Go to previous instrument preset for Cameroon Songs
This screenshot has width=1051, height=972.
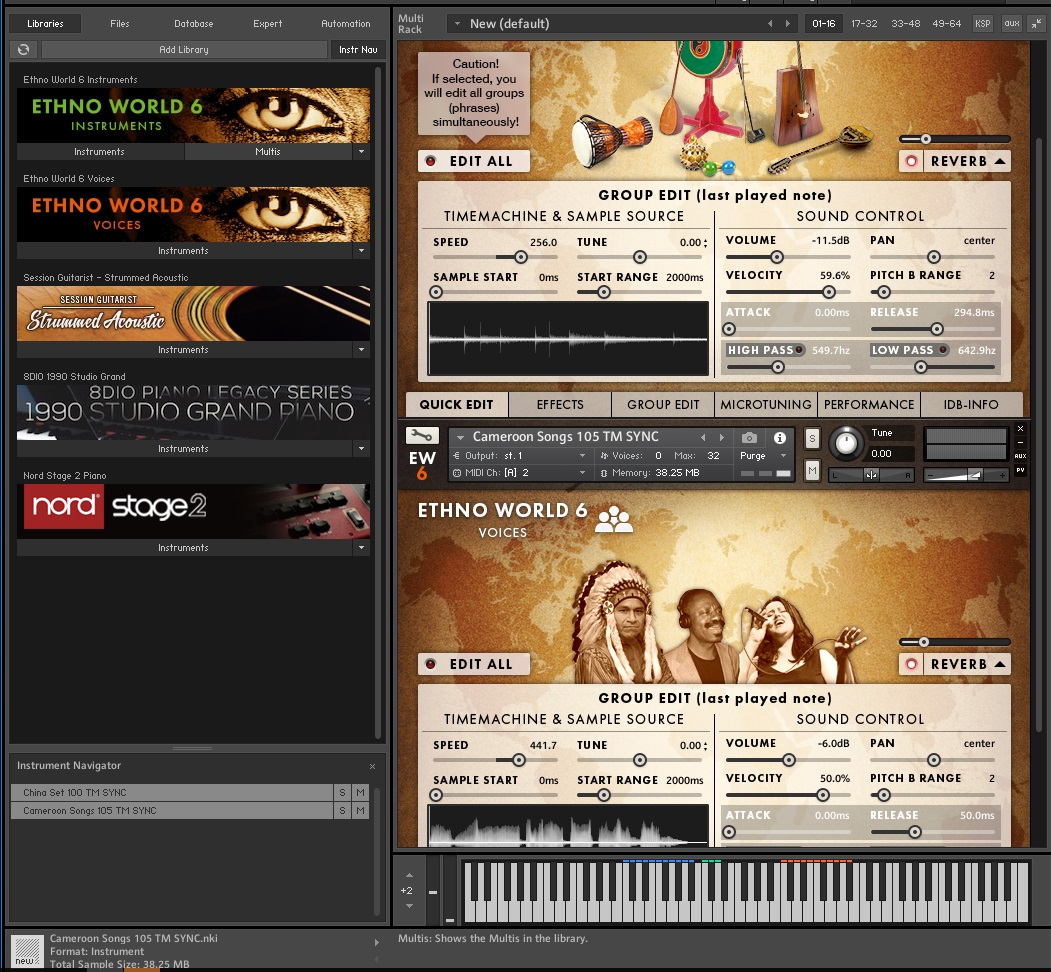703,438
